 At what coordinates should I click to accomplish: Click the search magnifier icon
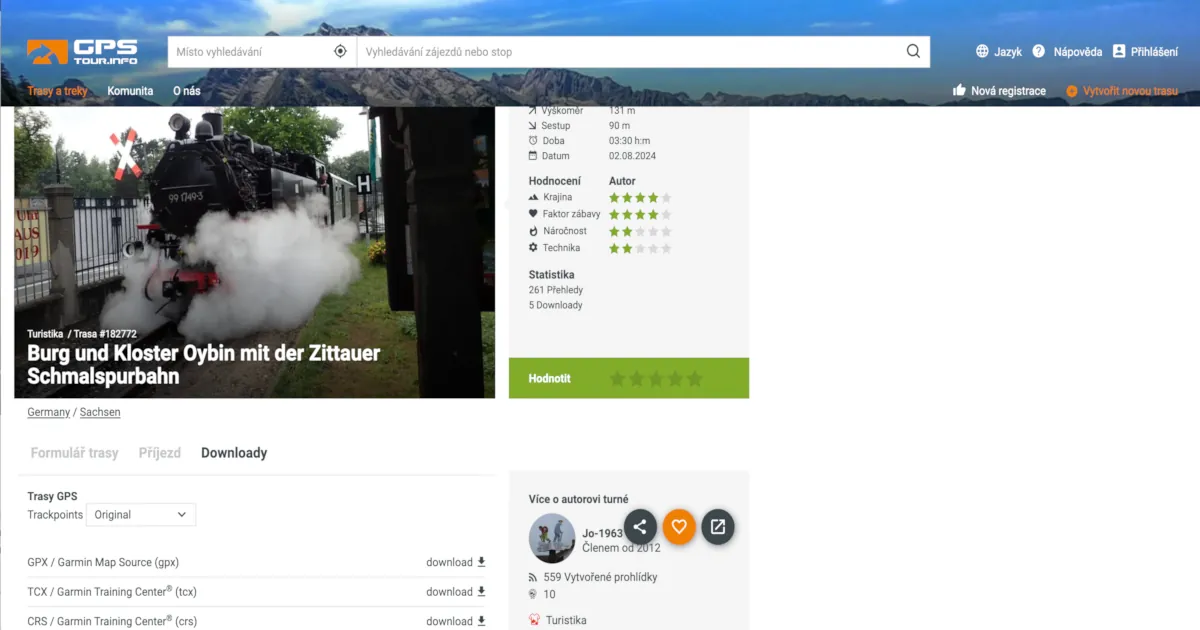click(x=912, y=51)
